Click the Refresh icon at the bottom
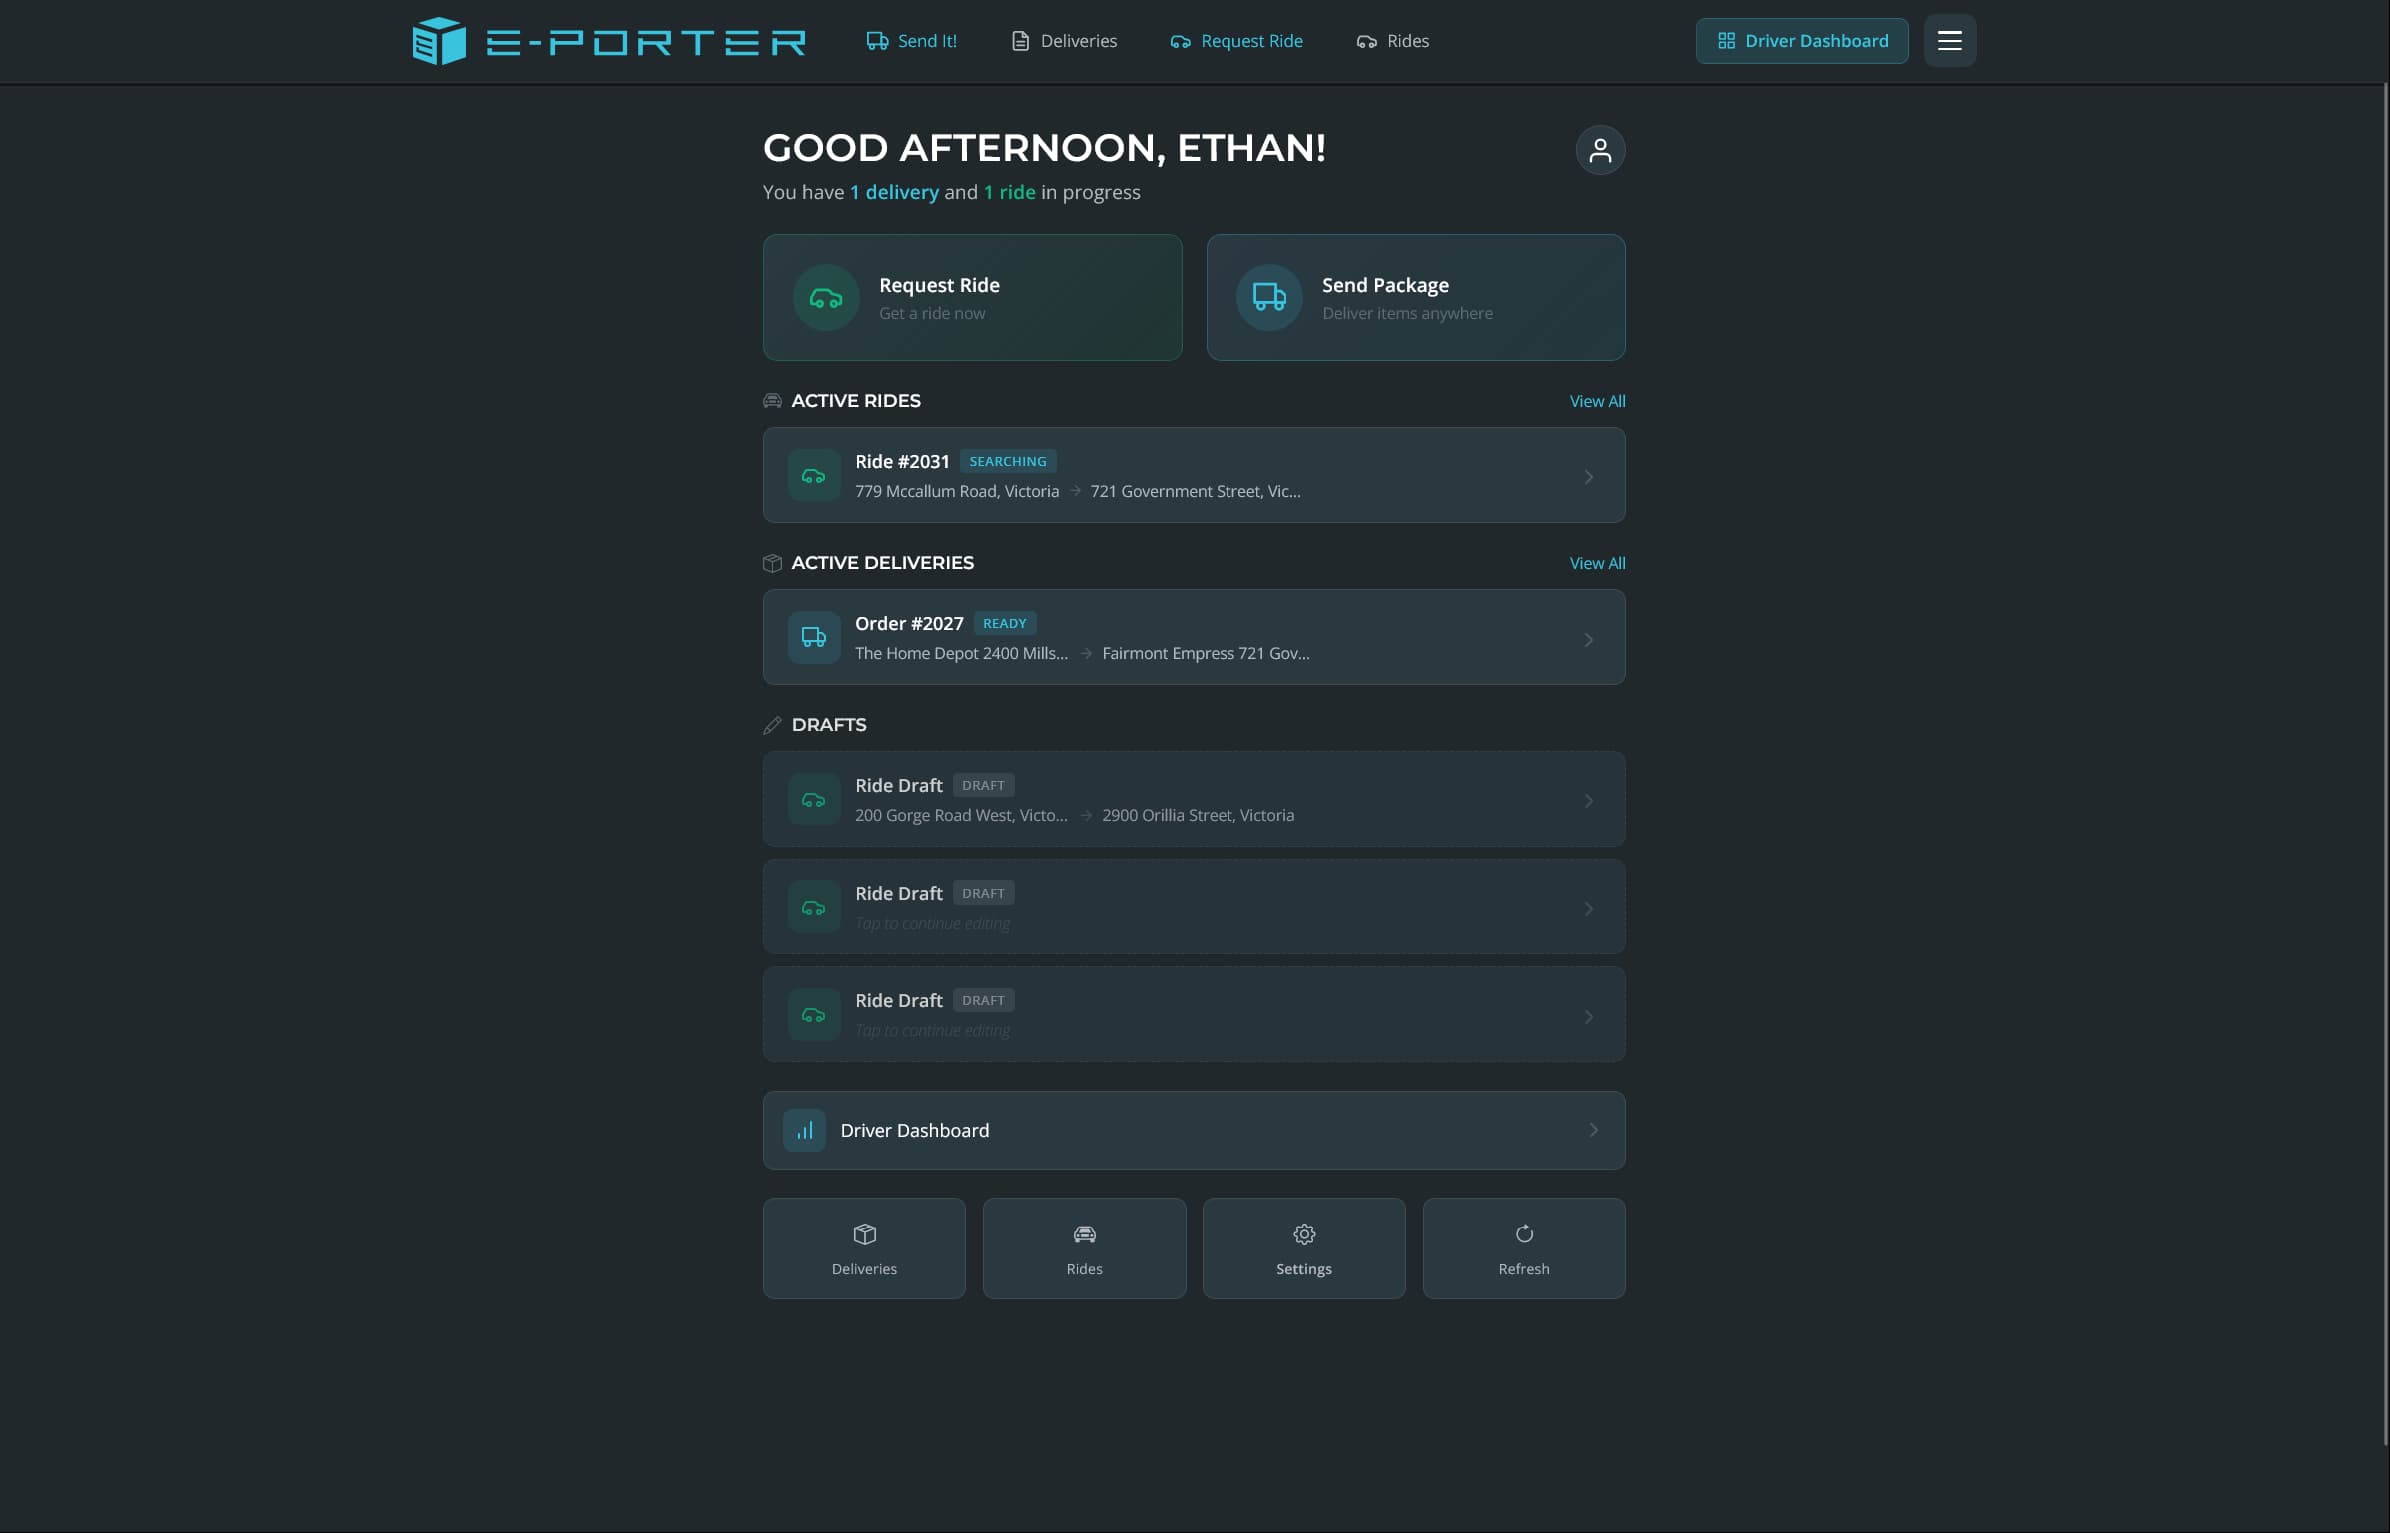 click(x=1523, y=1234)
